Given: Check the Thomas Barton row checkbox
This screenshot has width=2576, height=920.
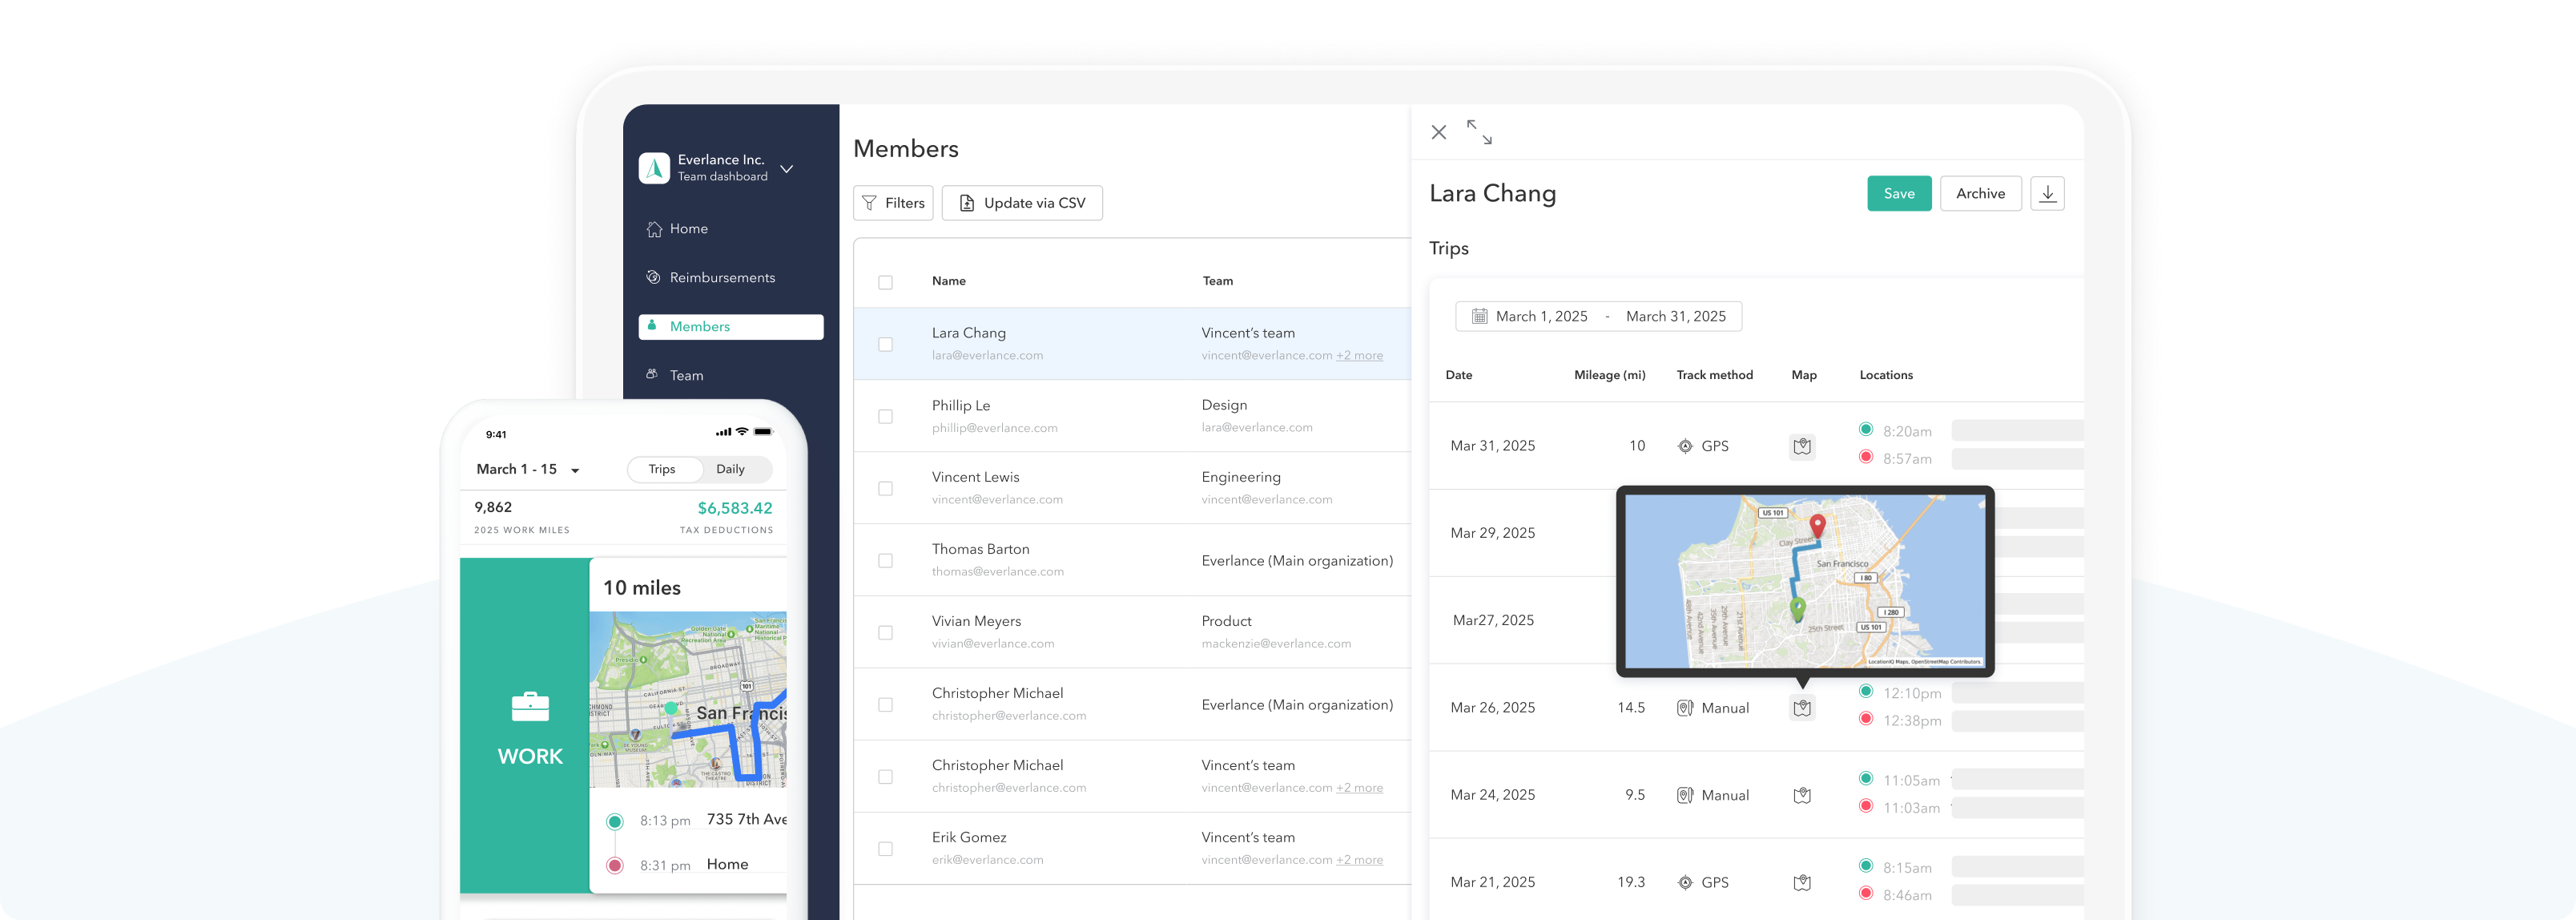Looking at the screenshot, I should tap(885, 560).
